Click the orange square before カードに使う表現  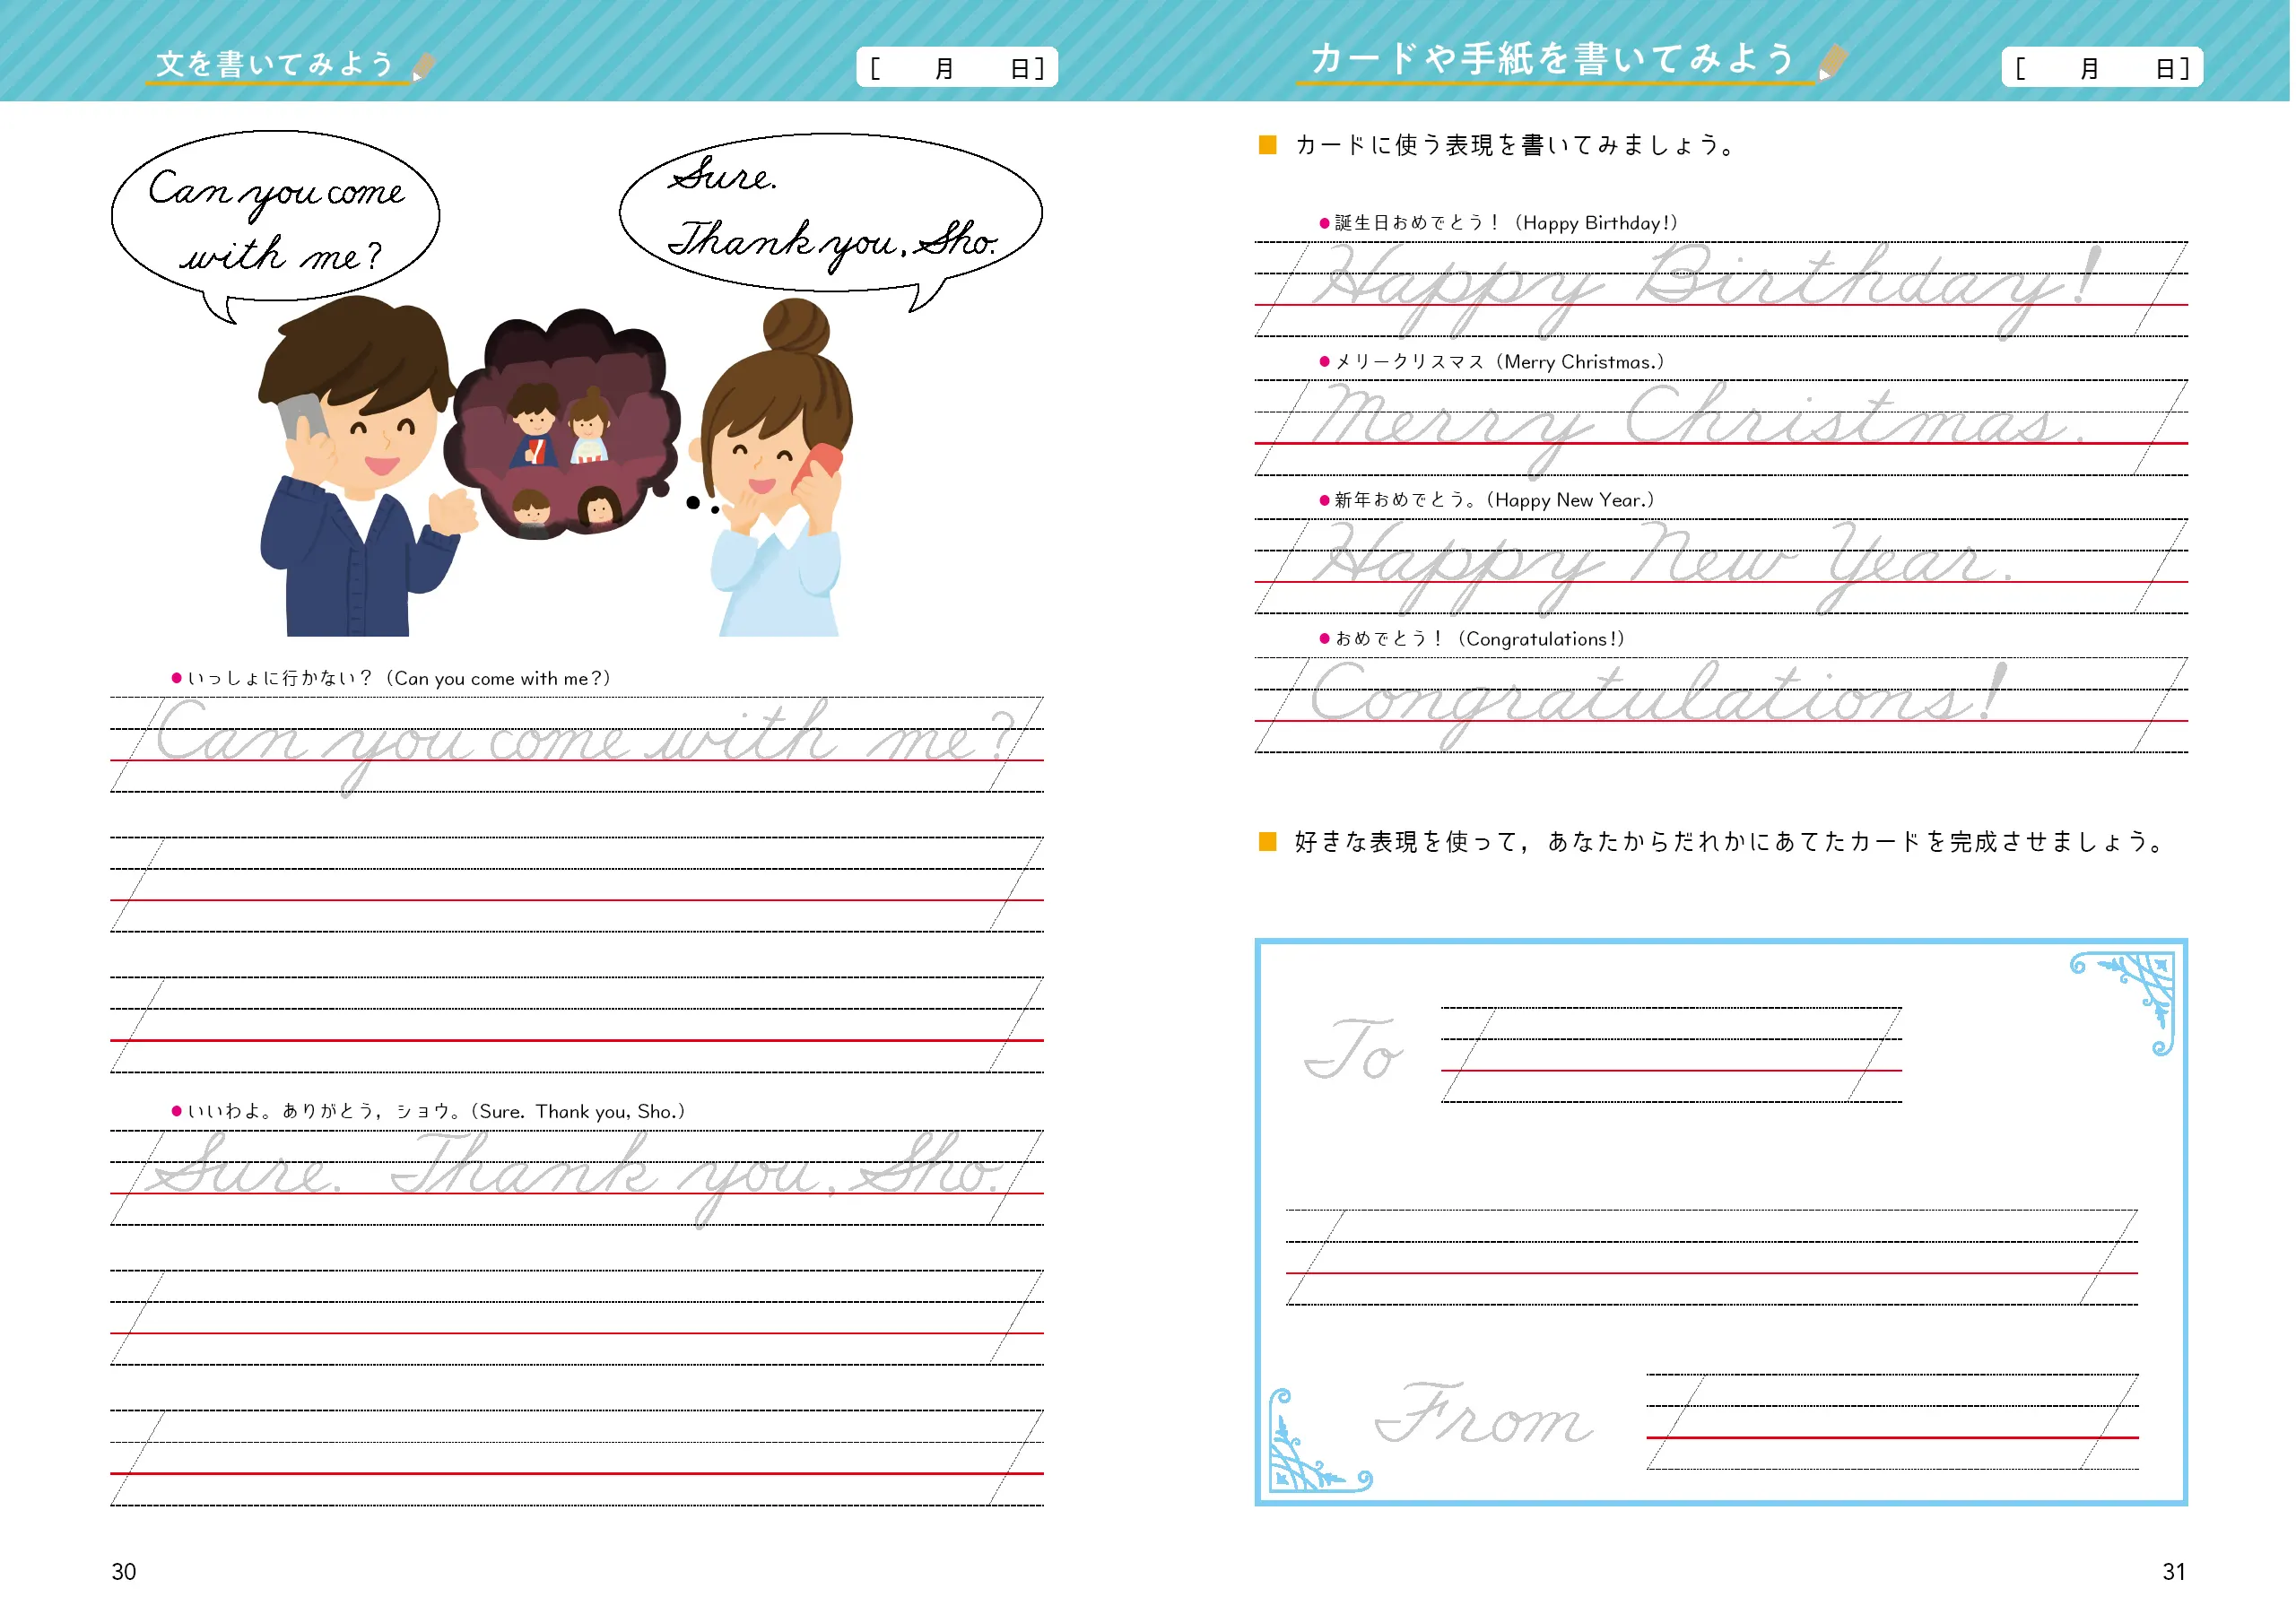(1267, 145)
